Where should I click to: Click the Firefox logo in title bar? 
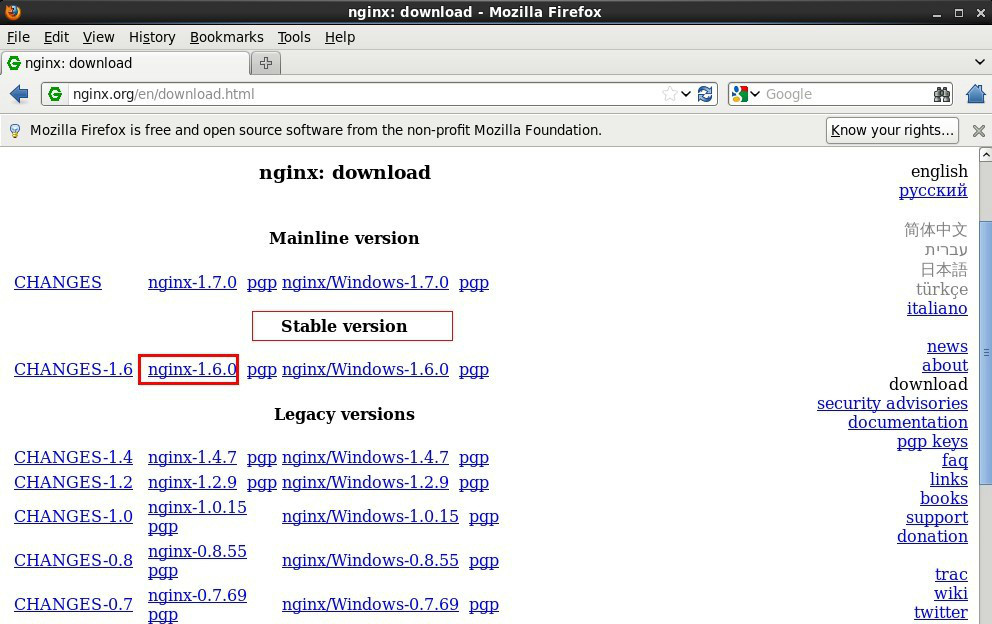(12, 11)
